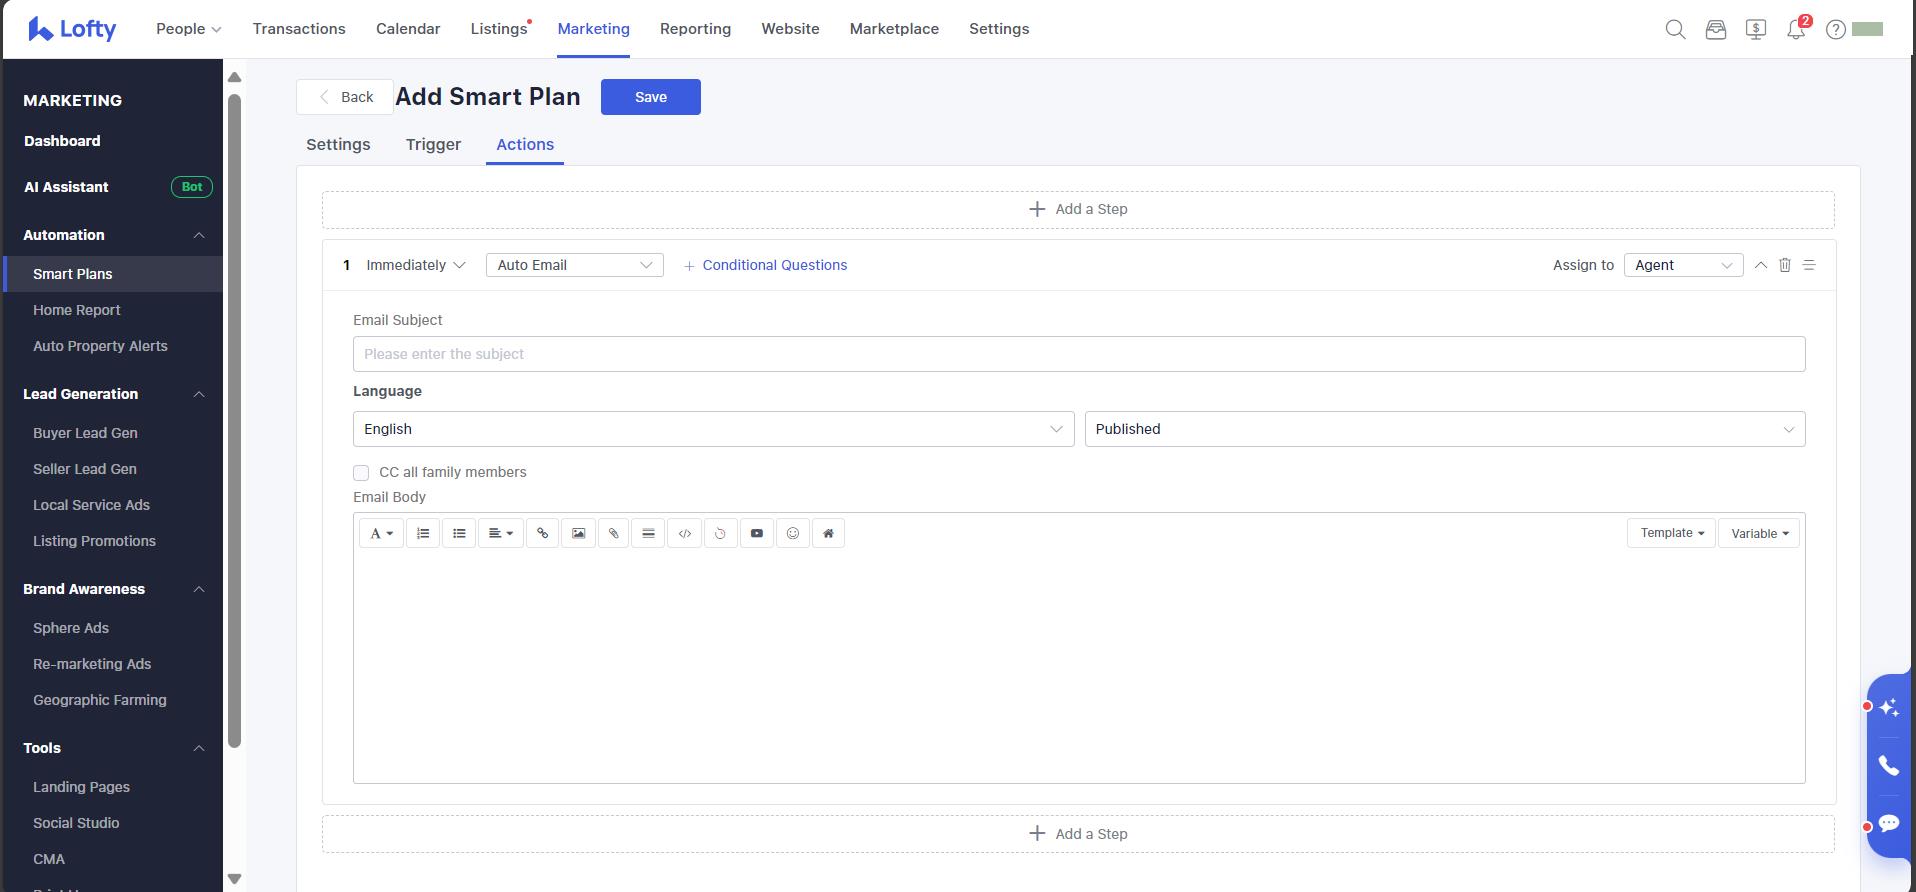1916x892 pixels.
Task: Switch to the Trigger tab
Action: coord(433,145)
